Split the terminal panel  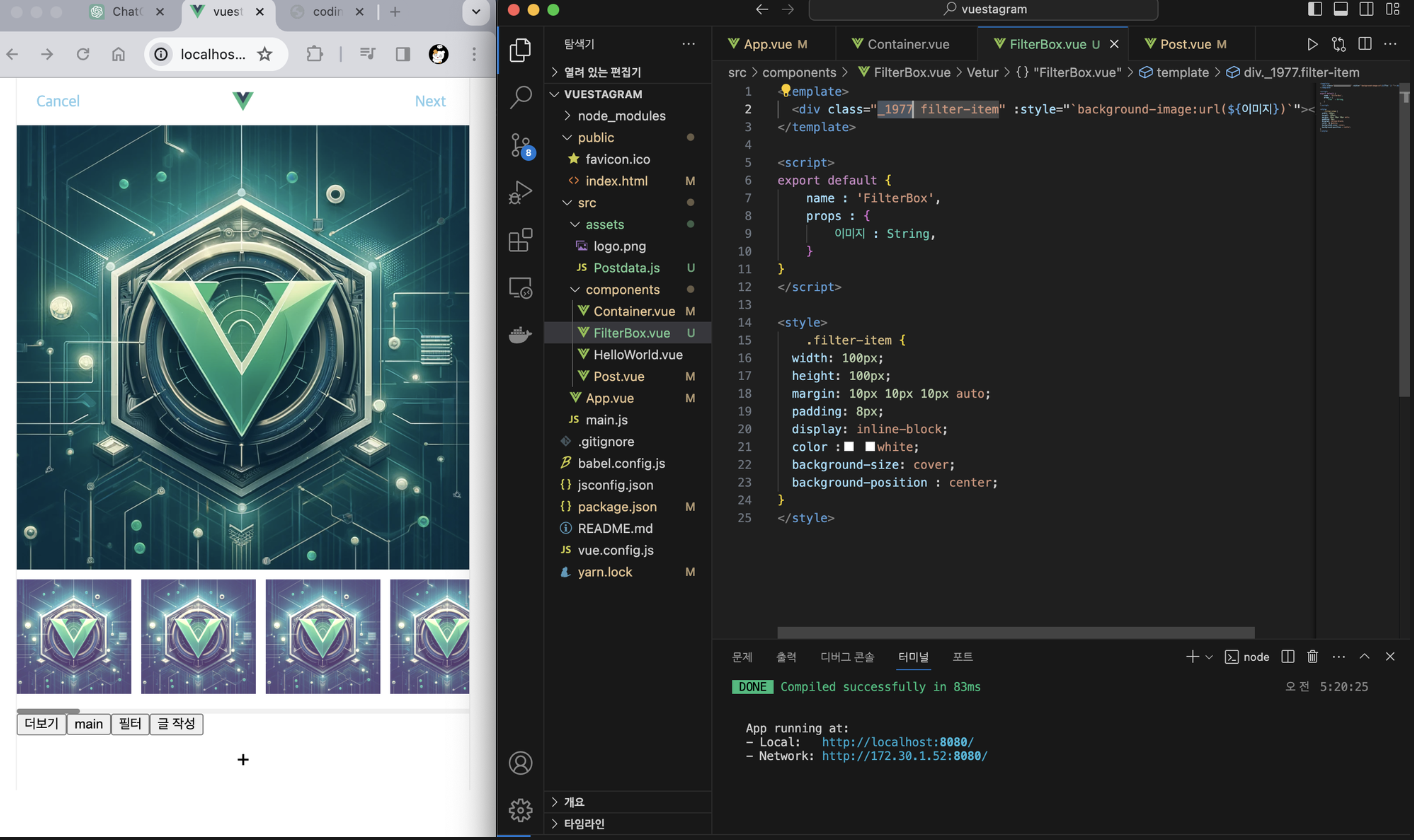coord(1288,657)
